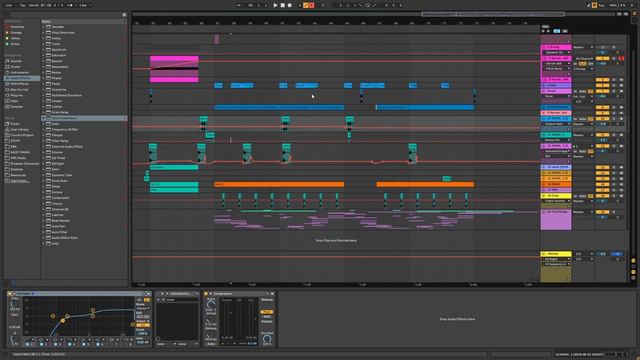Click the EQ Eight Freq knob
The width and height of the screenshot is (640, 360).
tap(15, 304)
